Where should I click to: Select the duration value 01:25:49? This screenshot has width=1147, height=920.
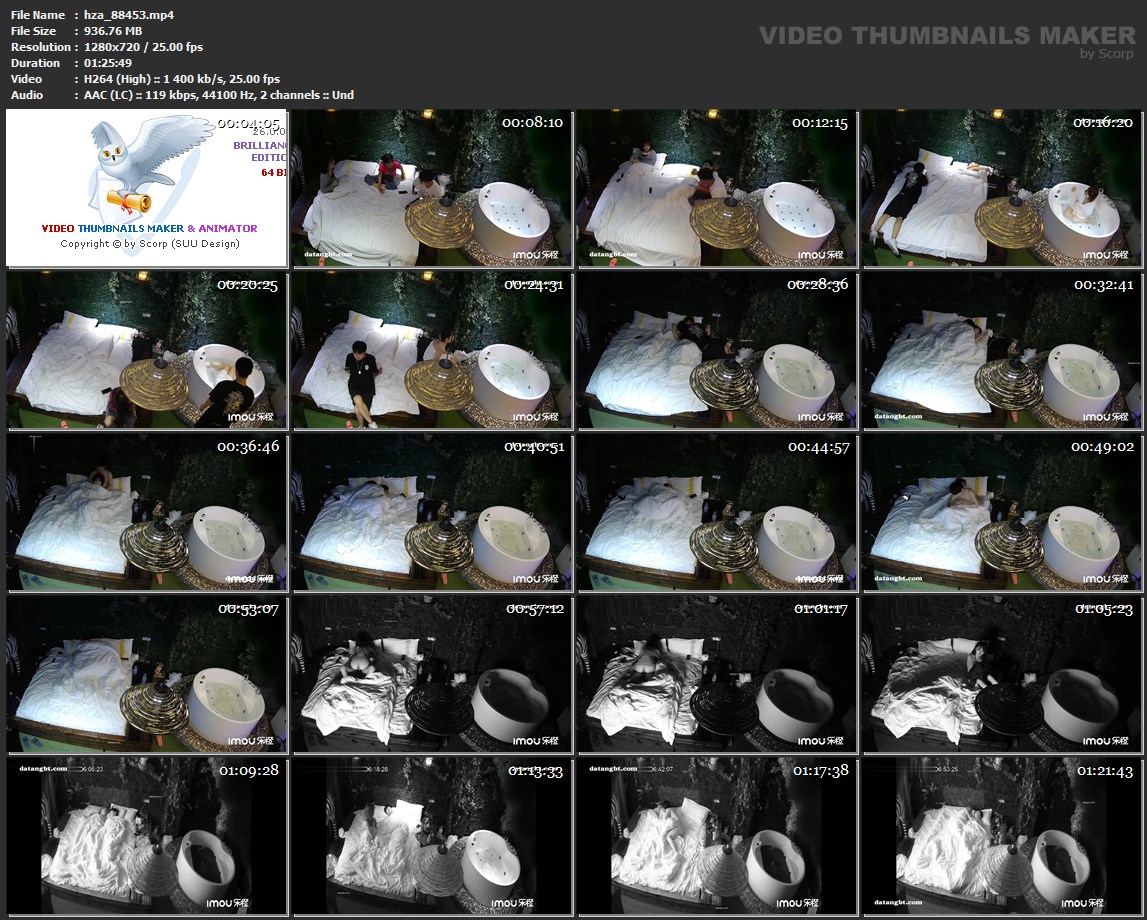[108, 63]
